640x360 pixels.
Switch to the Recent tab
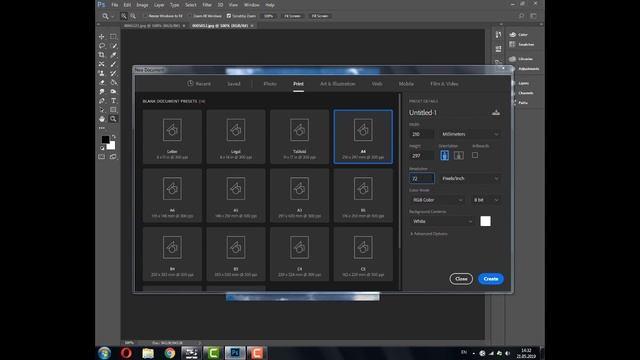pos(199,84)
